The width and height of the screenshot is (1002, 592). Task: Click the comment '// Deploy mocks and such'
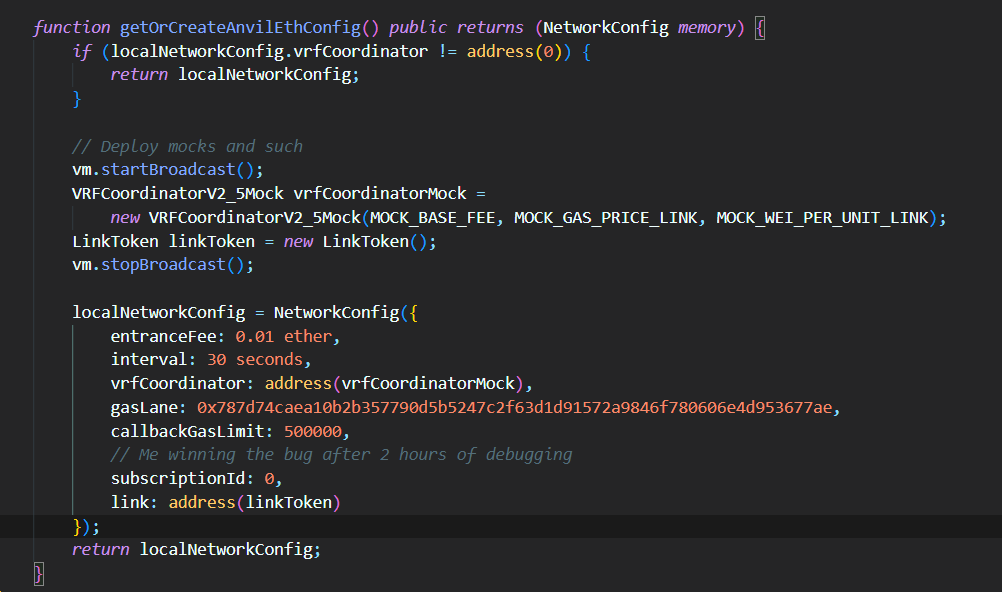click(187, 146)
